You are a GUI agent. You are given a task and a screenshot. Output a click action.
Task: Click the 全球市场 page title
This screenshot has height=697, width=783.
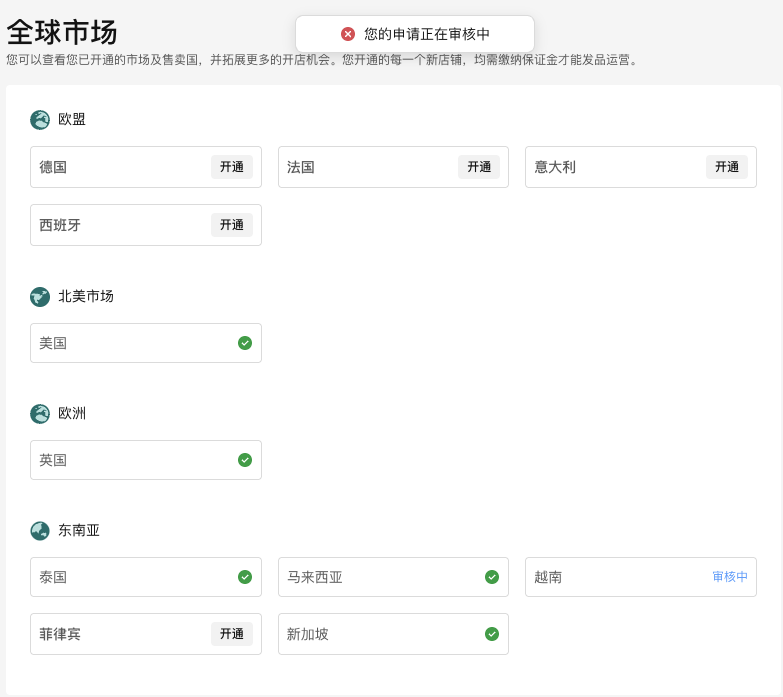(62, 32)
